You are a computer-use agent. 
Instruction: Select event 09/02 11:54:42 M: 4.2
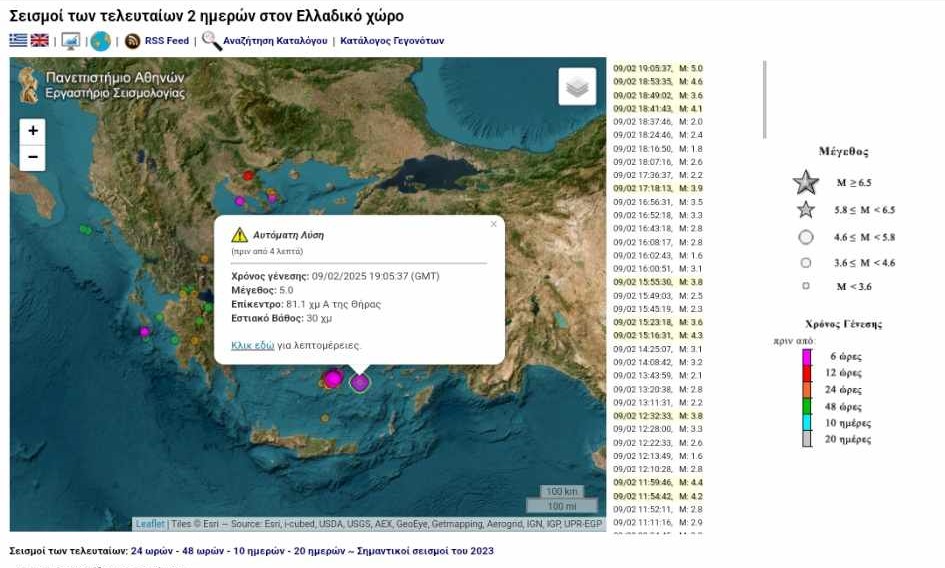coord(658,496)
